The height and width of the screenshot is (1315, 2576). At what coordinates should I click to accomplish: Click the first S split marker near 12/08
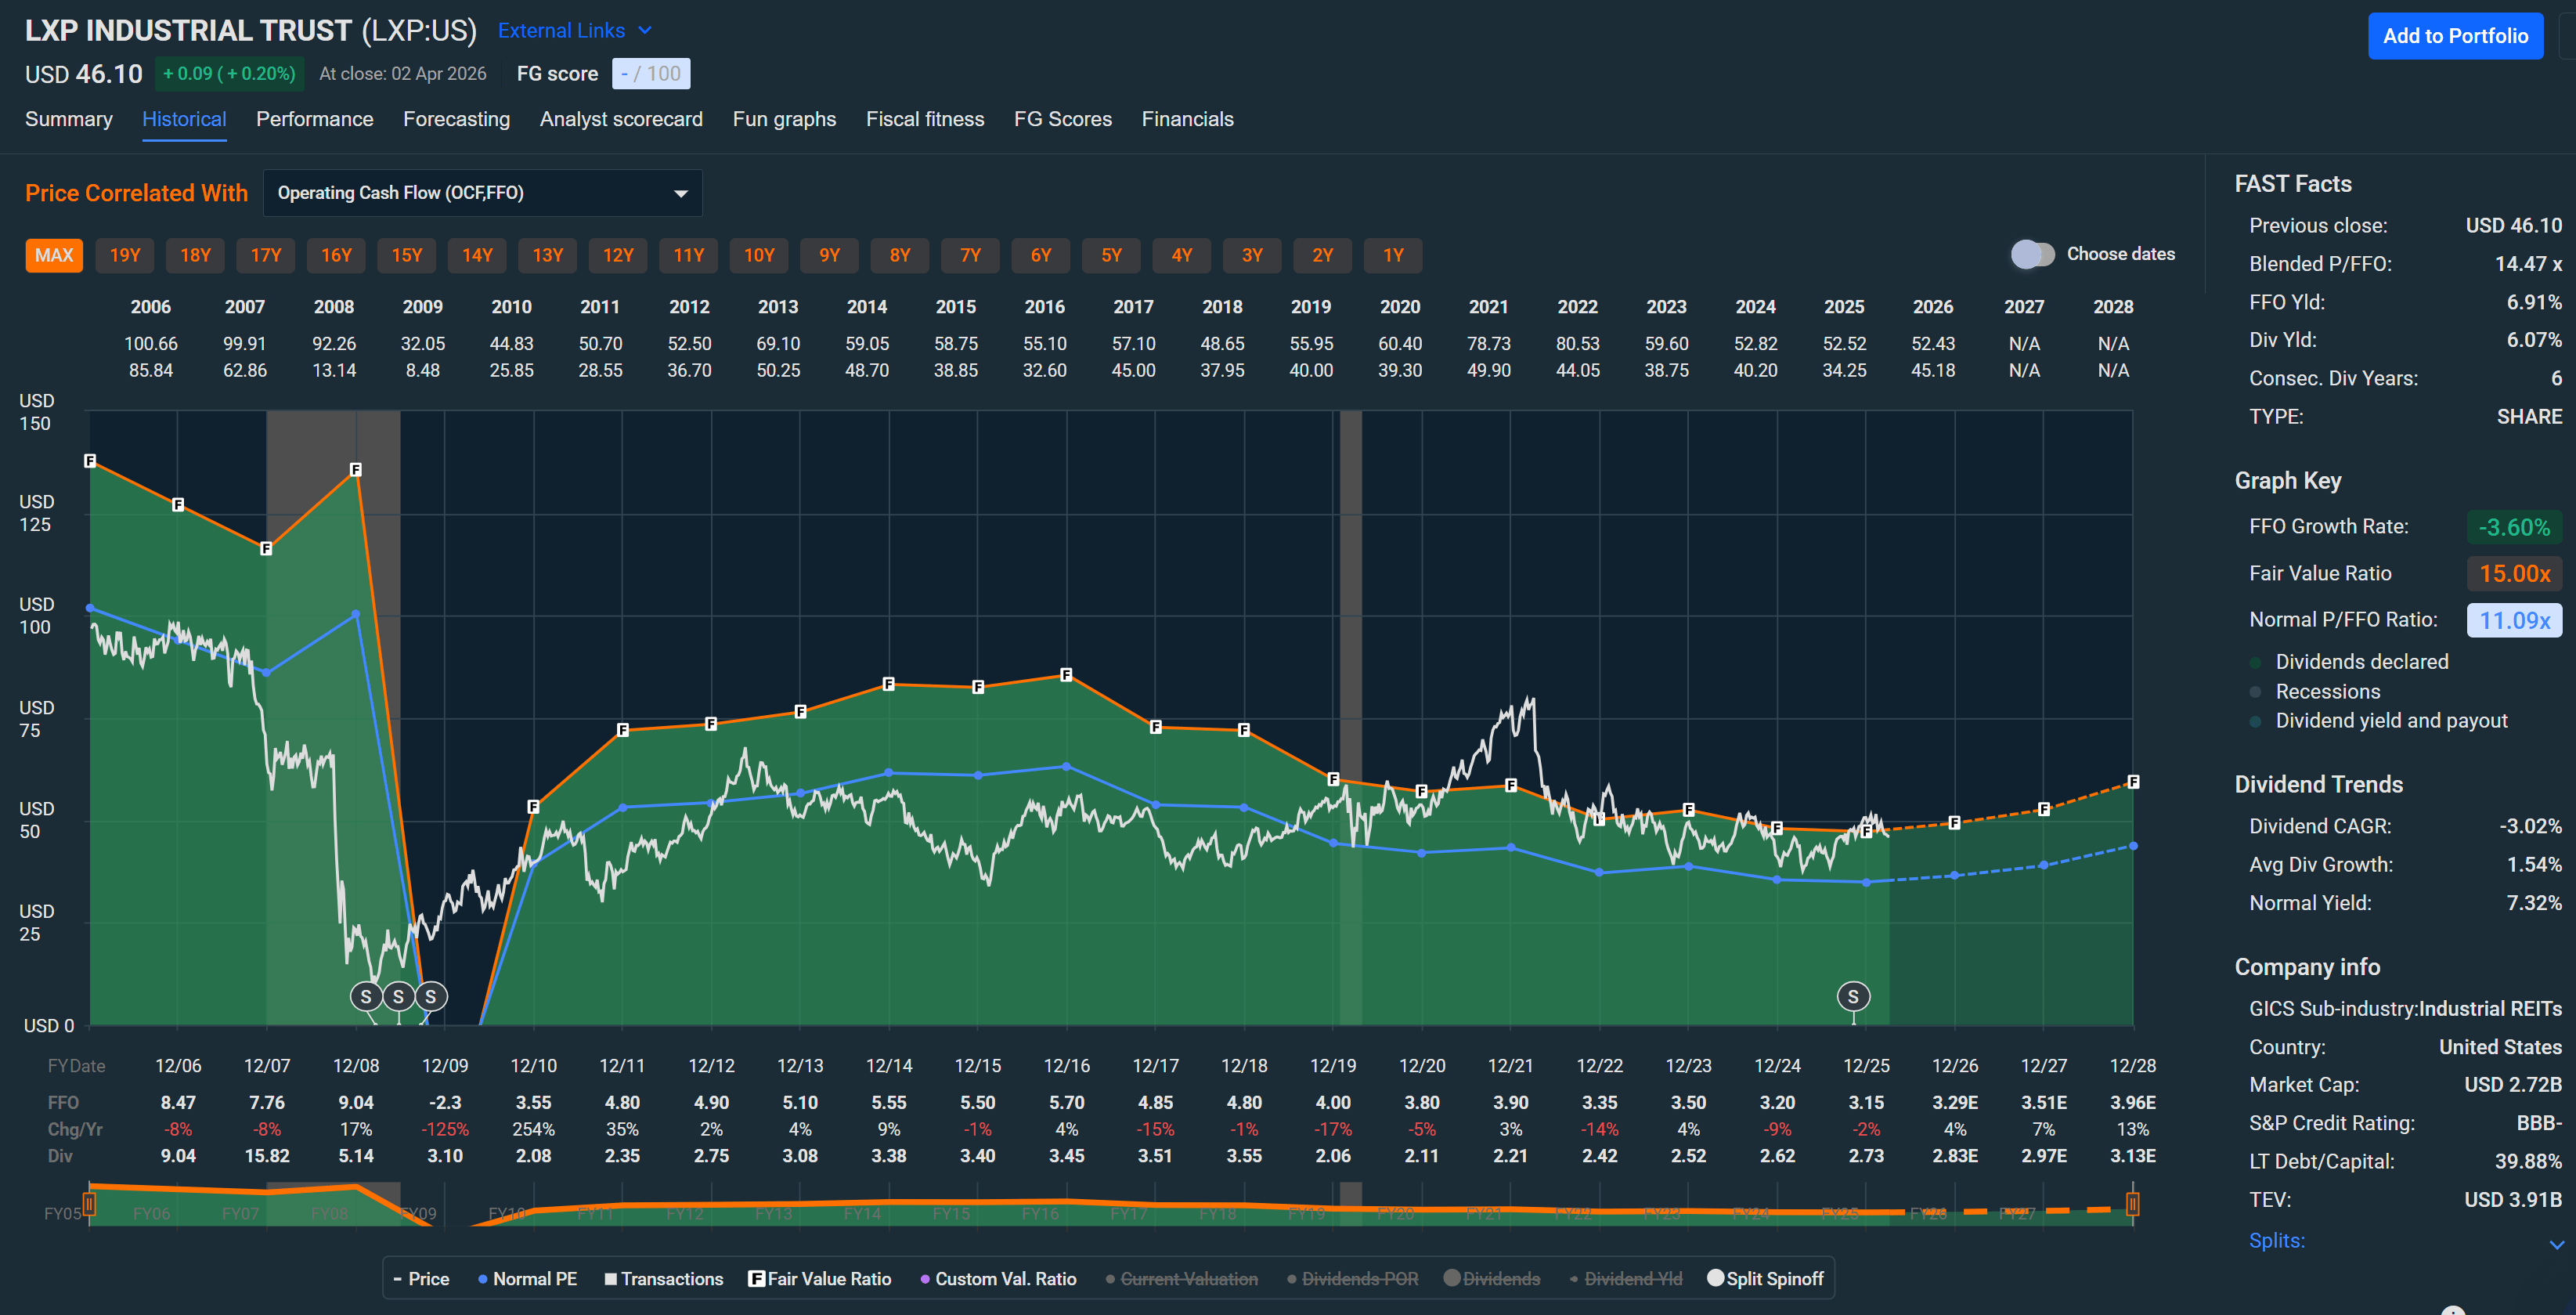366,996
